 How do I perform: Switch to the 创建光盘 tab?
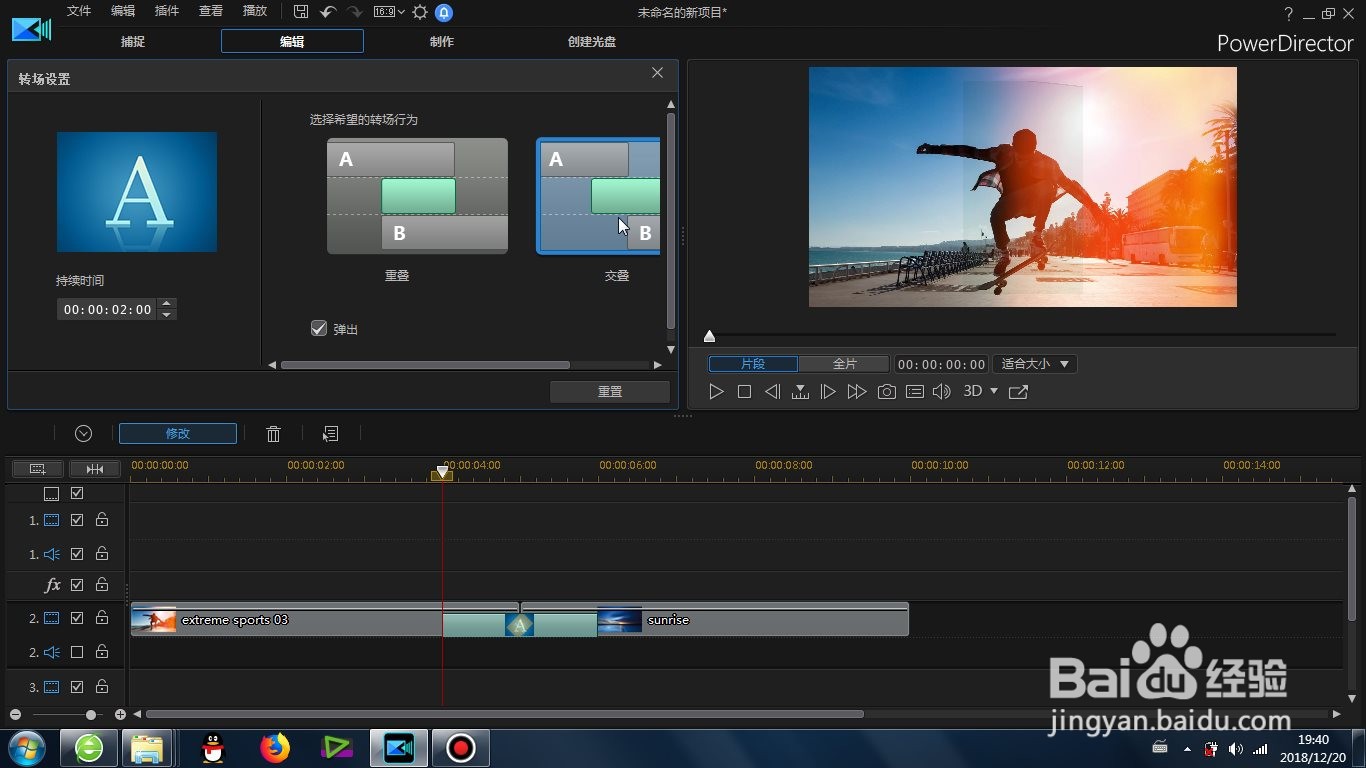click(x=591, y=41)
